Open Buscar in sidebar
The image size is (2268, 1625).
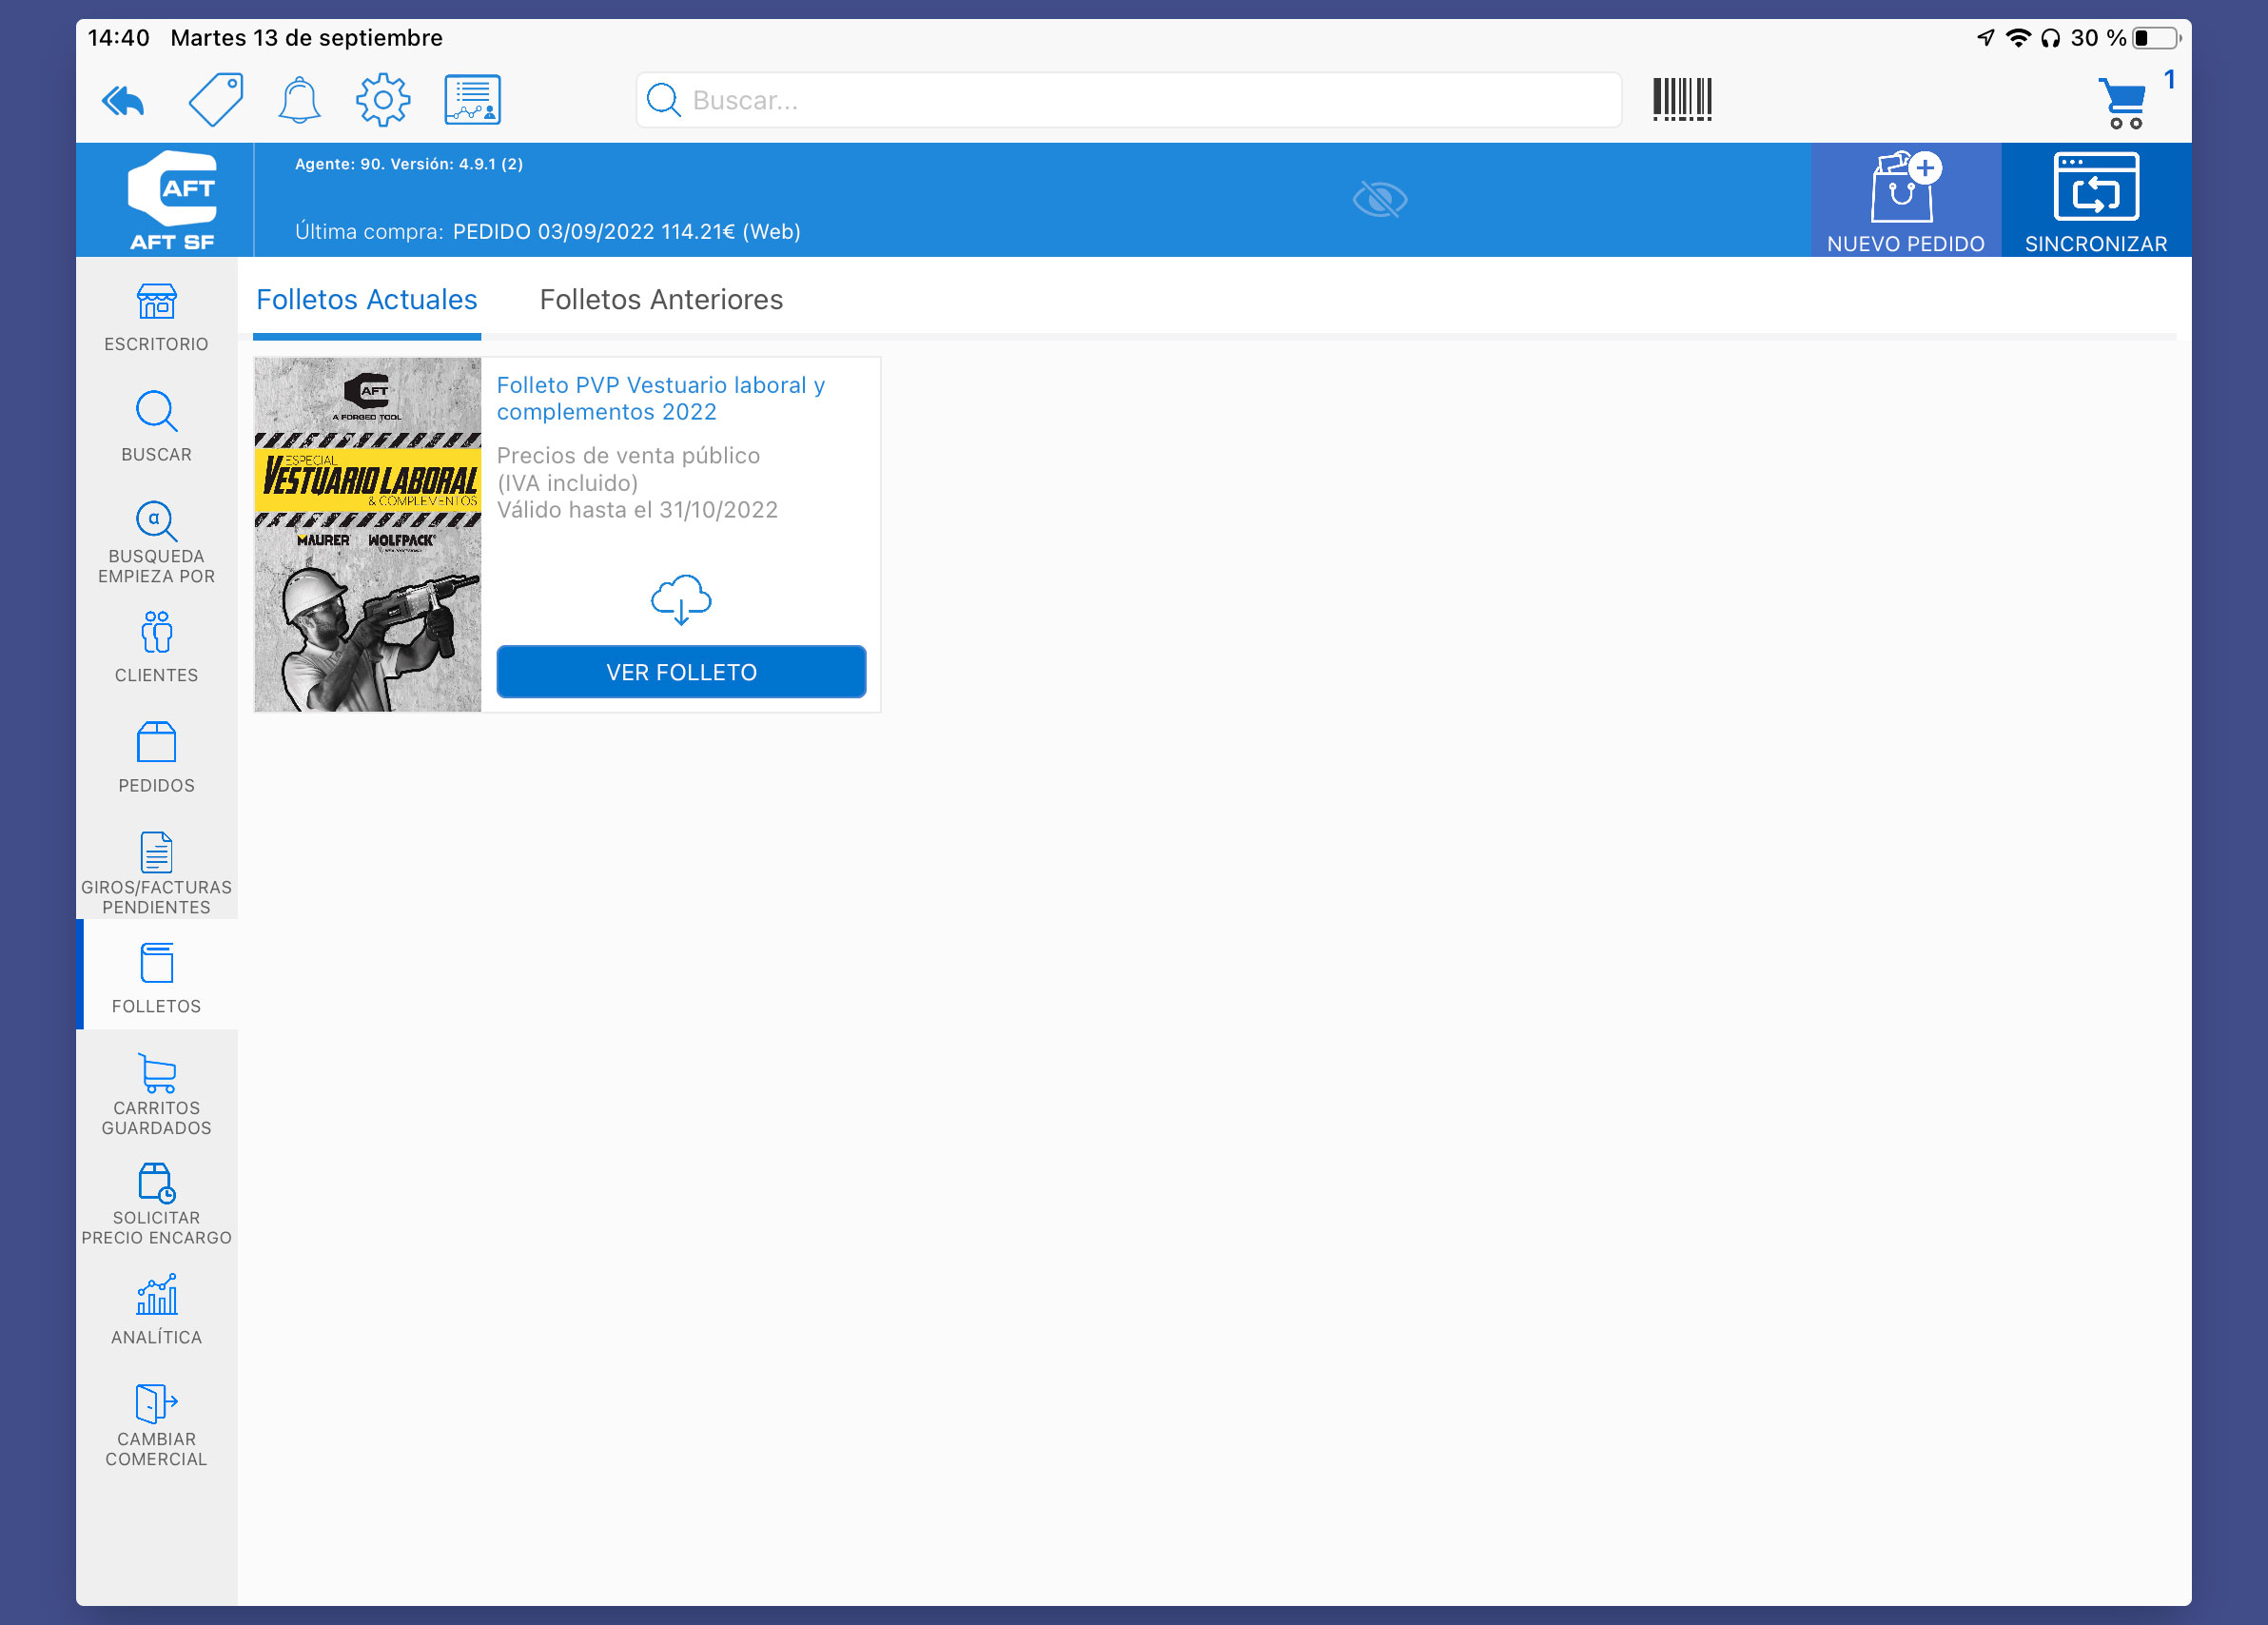(x=157, y=427)
